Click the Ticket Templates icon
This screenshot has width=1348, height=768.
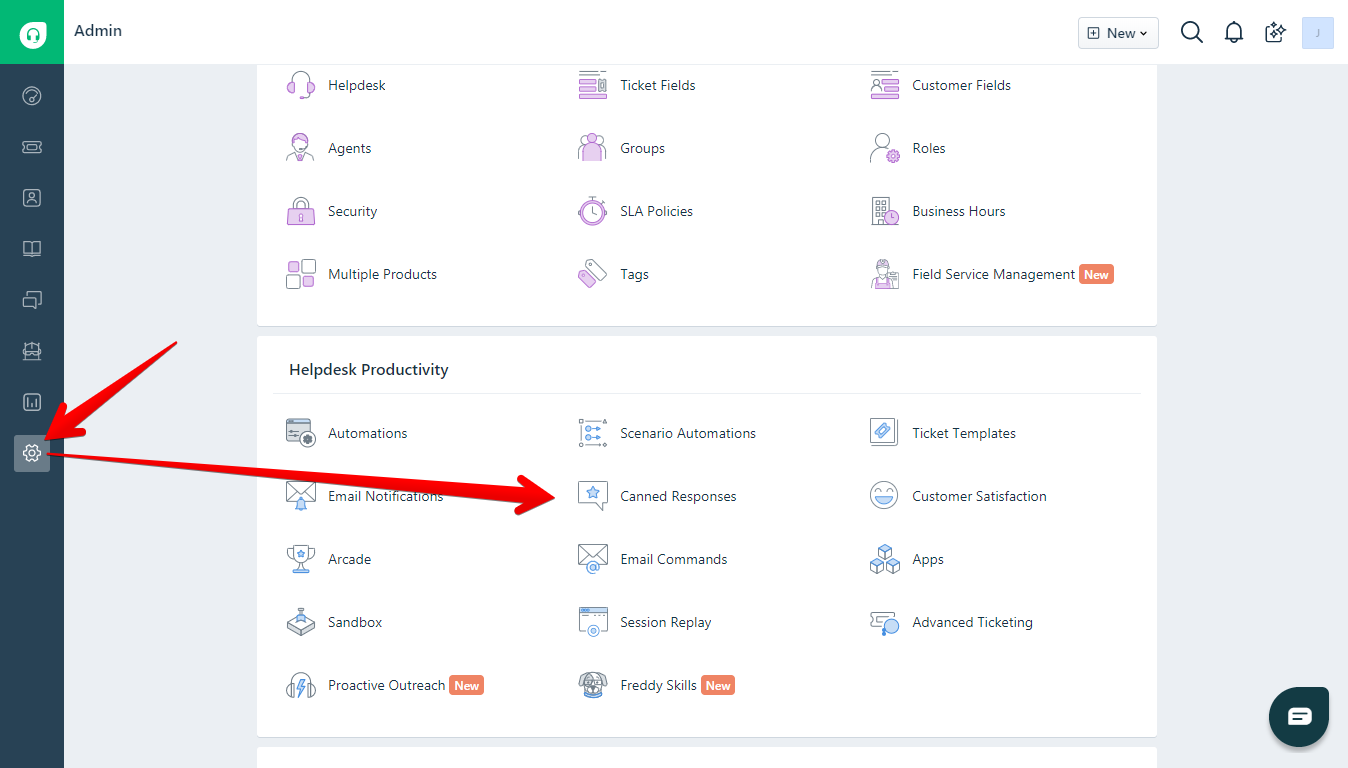(885, 433)
